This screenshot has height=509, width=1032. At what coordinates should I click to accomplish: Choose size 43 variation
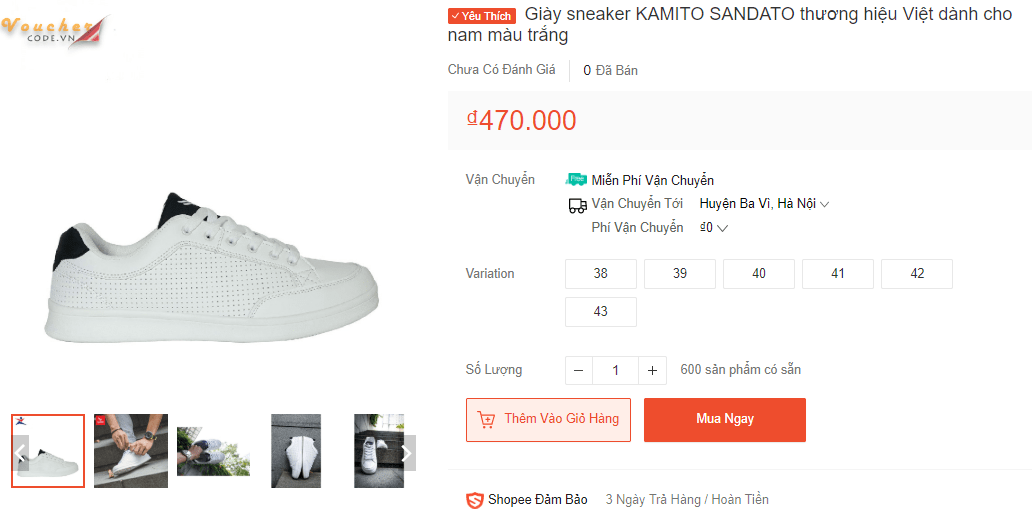pyautogui.click(x=601, y=312)
